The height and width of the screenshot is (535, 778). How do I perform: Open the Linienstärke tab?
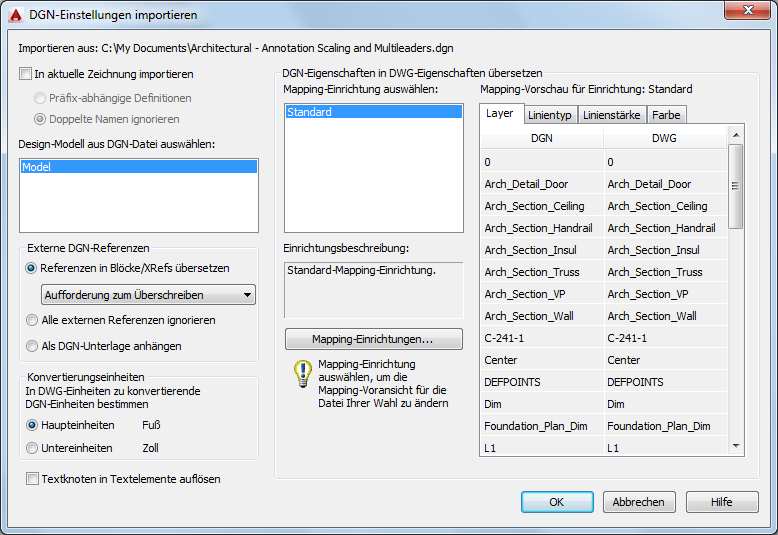[612, 115]
